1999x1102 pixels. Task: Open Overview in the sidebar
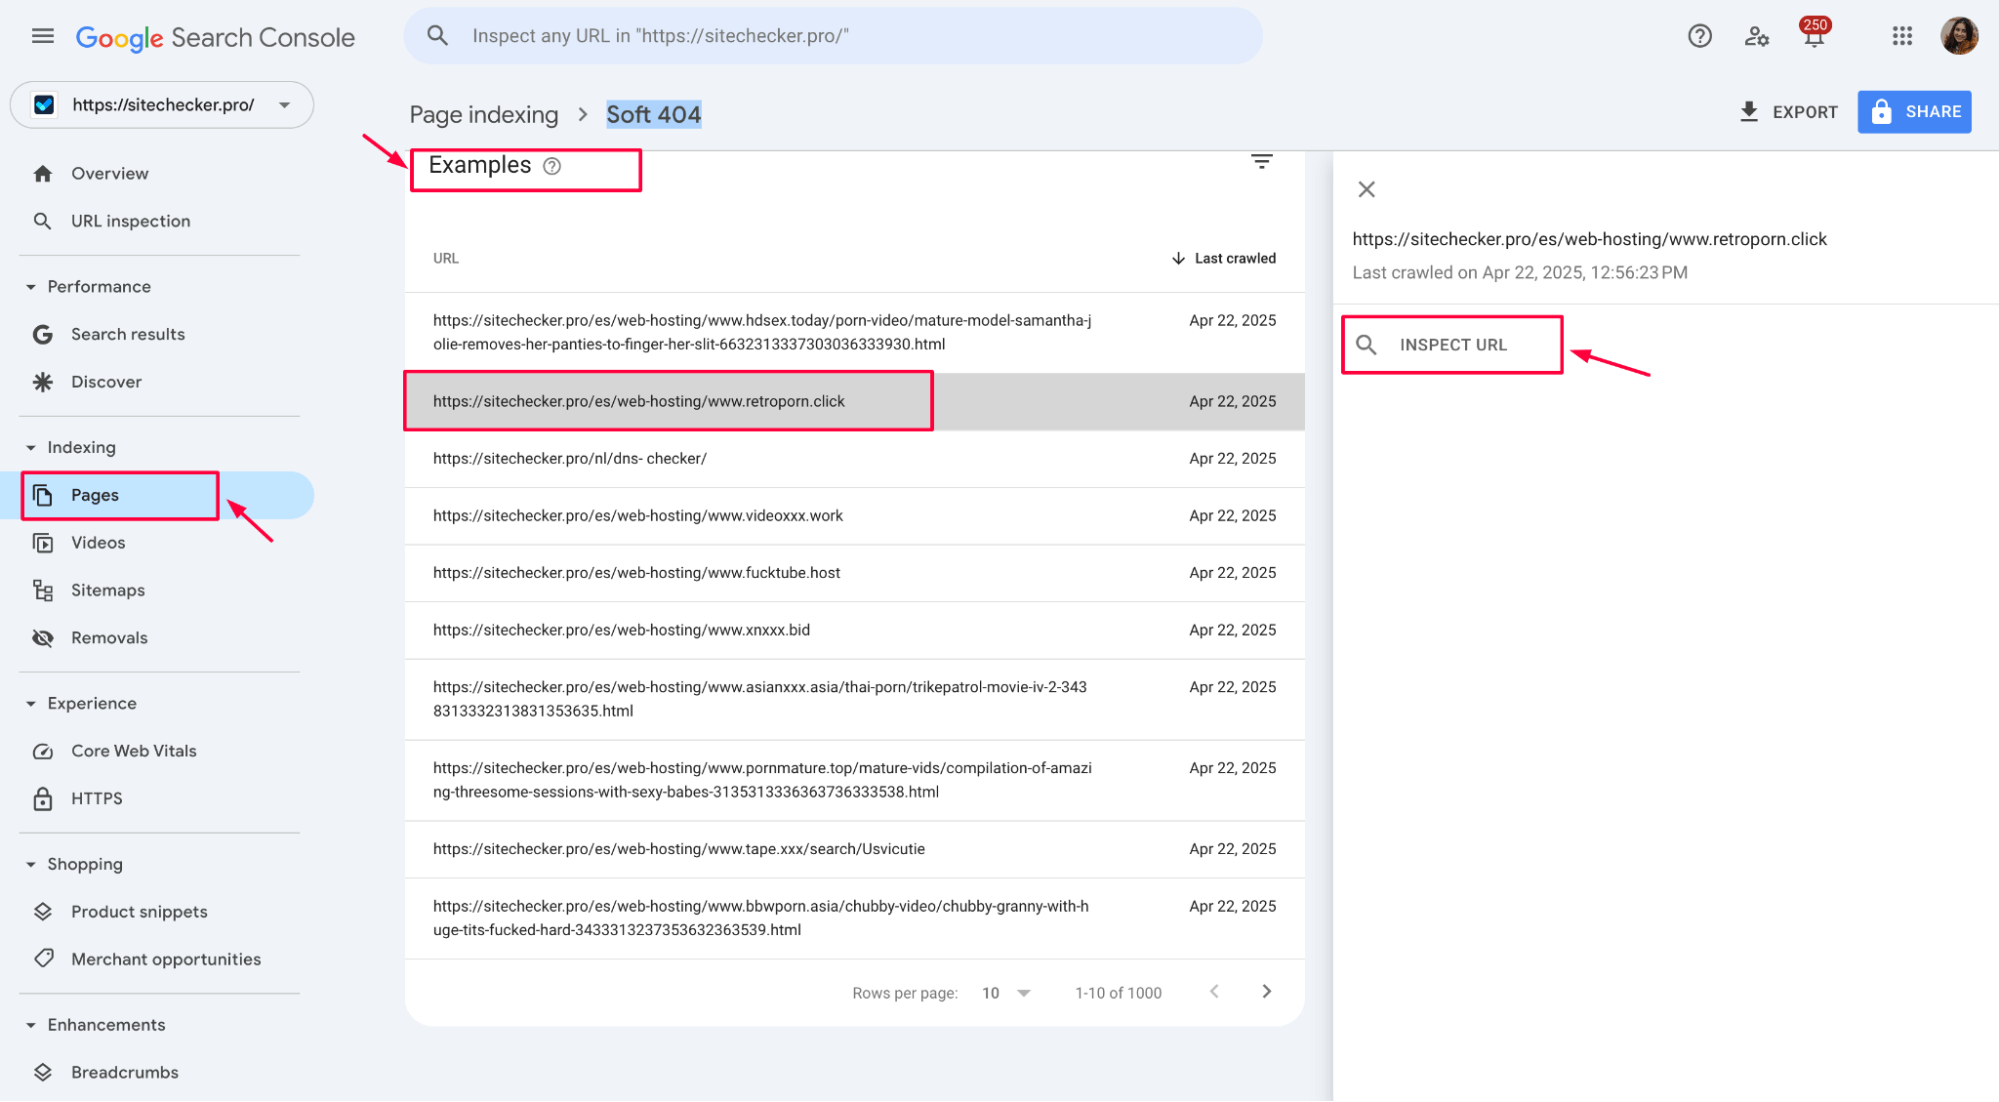(x=110, y=174)
